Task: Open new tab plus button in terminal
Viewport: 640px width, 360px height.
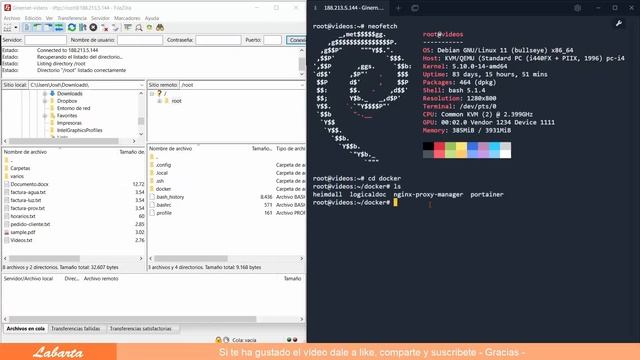Action: pyautogui.click(x=398, y=8)
